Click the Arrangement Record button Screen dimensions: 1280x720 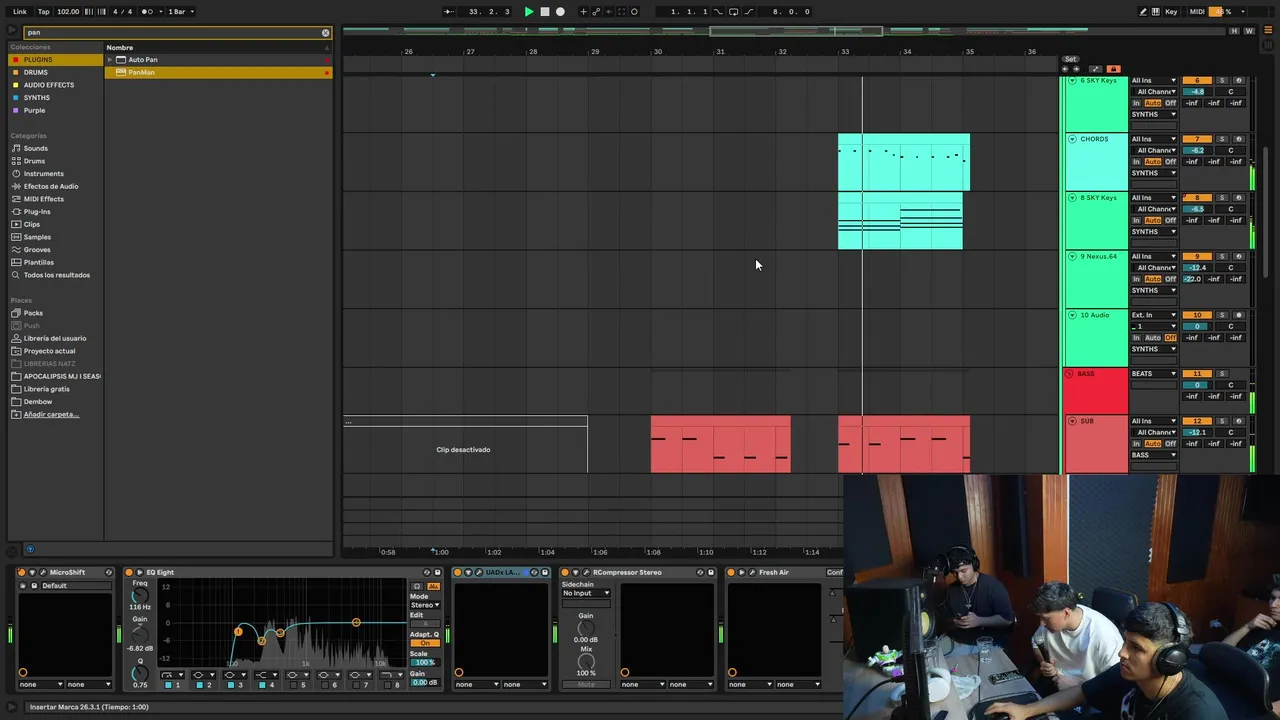[560, 12]
